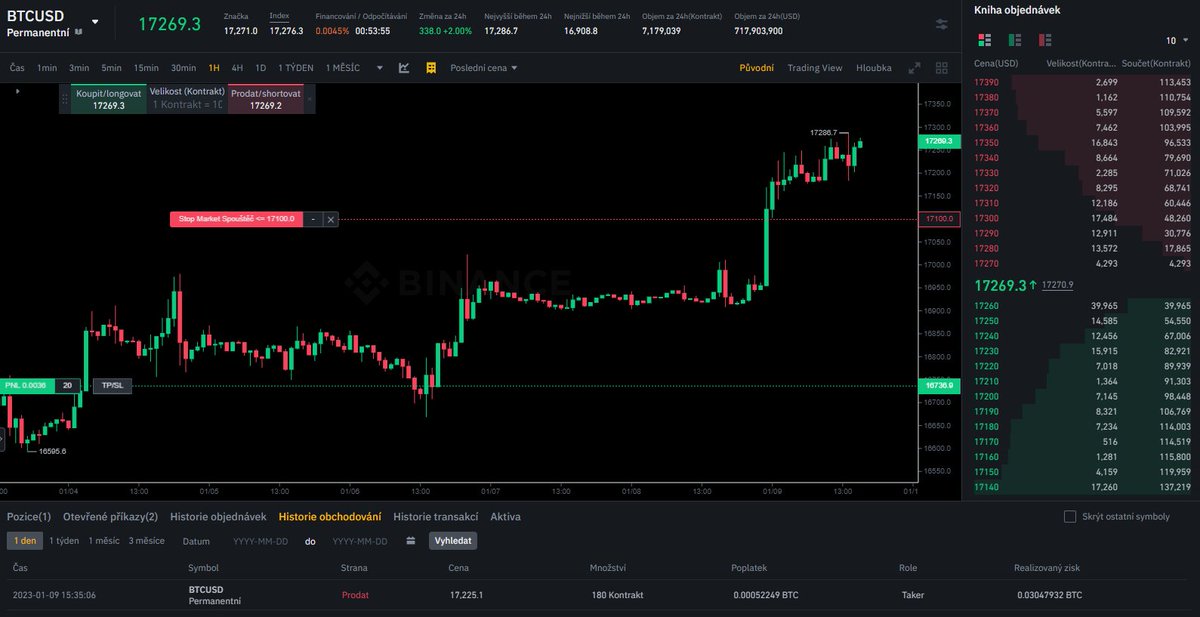This screenshot has height=617, width=1200.
Task: Select the 5min interval
Action: pos(111,68)
